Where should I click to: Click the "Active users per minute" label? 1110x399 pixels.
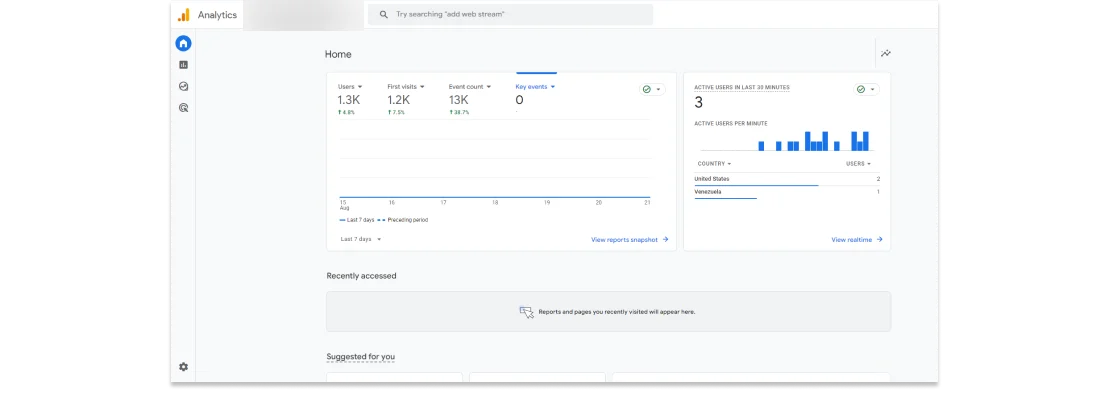731,124
